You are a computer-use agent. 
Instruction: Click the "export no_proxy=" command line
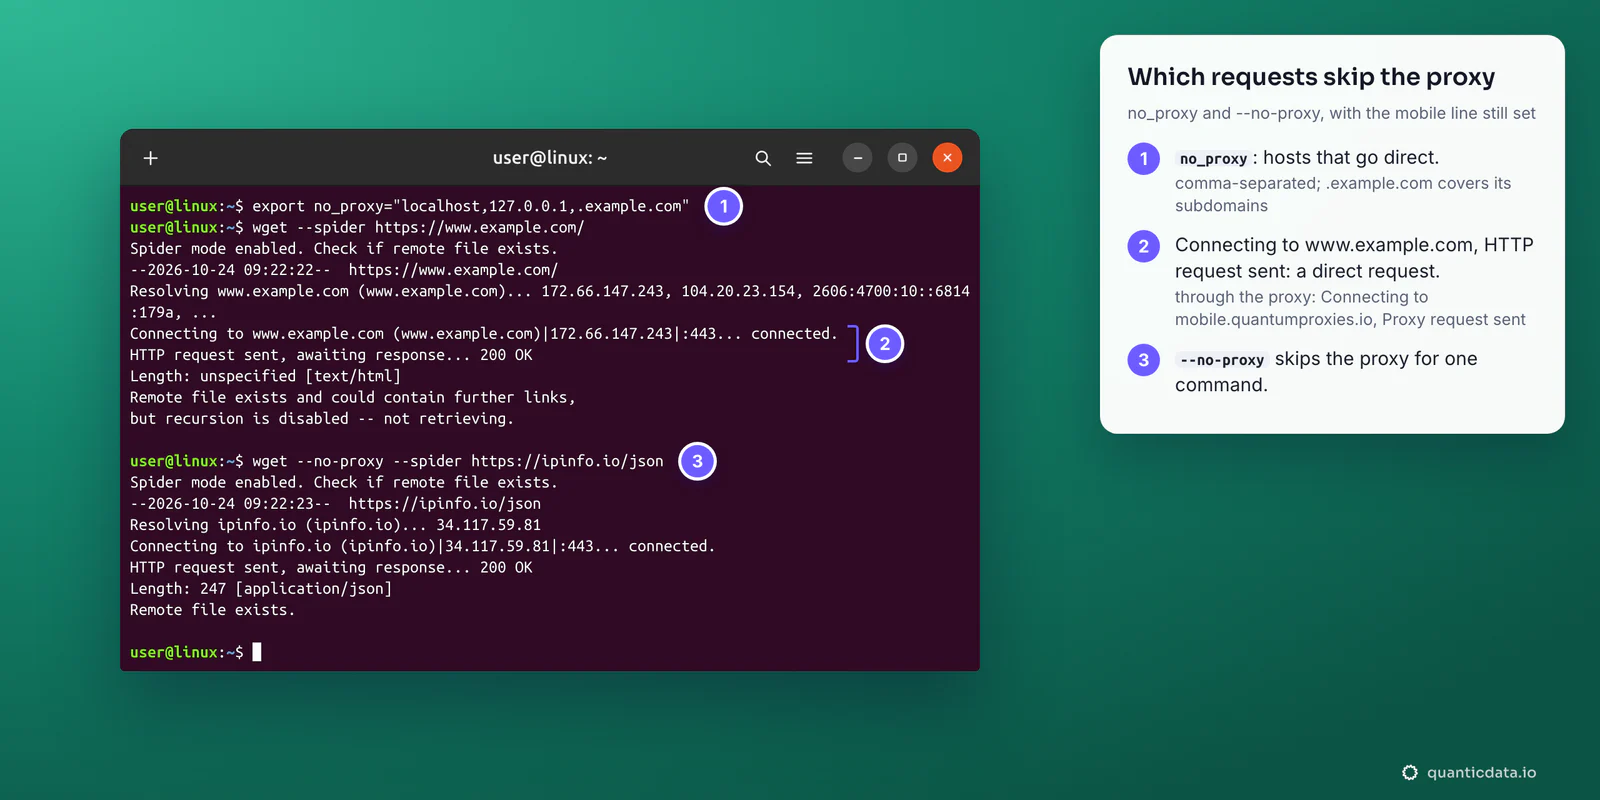coord(410,206)
